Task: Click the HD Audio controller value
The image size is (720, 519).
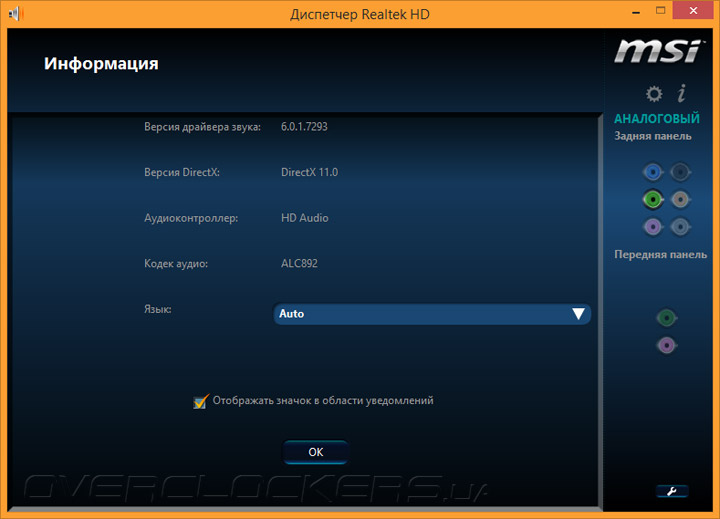Action: (304, 218)
